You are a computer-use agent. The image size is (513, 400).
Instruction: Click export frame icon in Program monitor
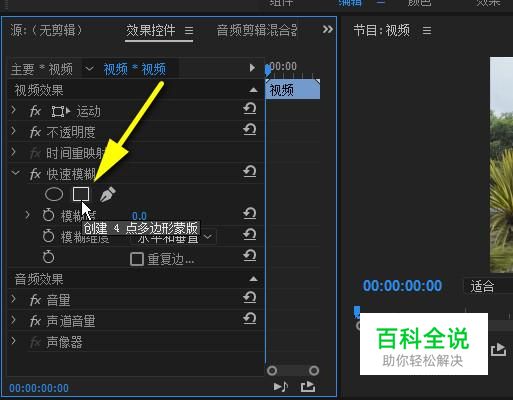tap(499, 350)
